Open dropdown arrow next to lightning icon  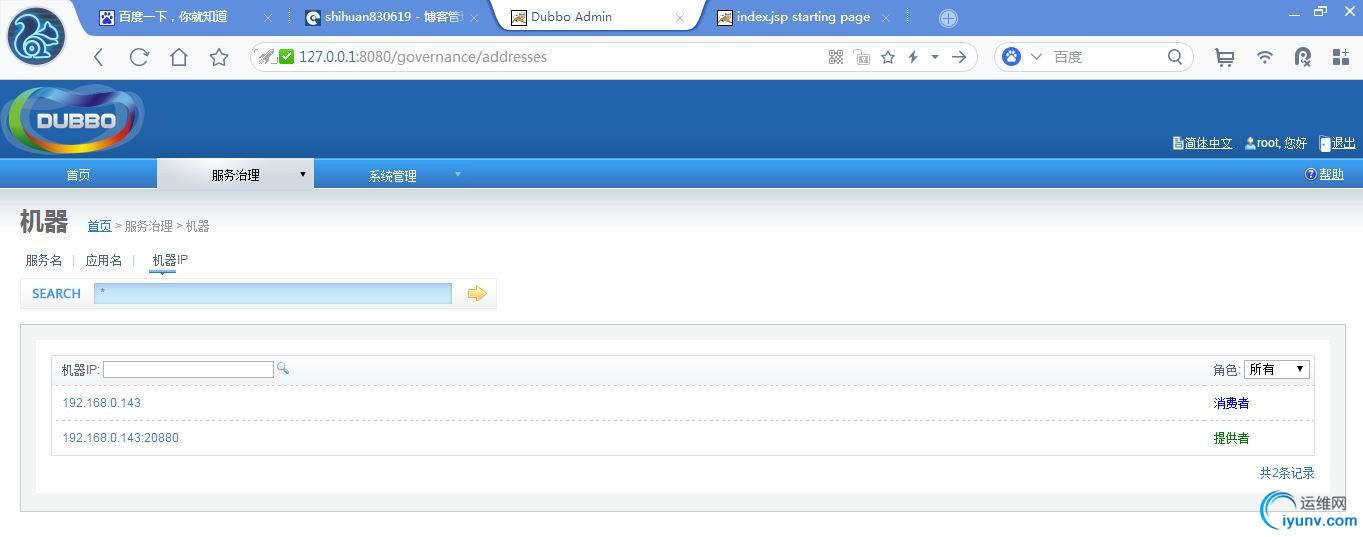[x=935, y=57]
